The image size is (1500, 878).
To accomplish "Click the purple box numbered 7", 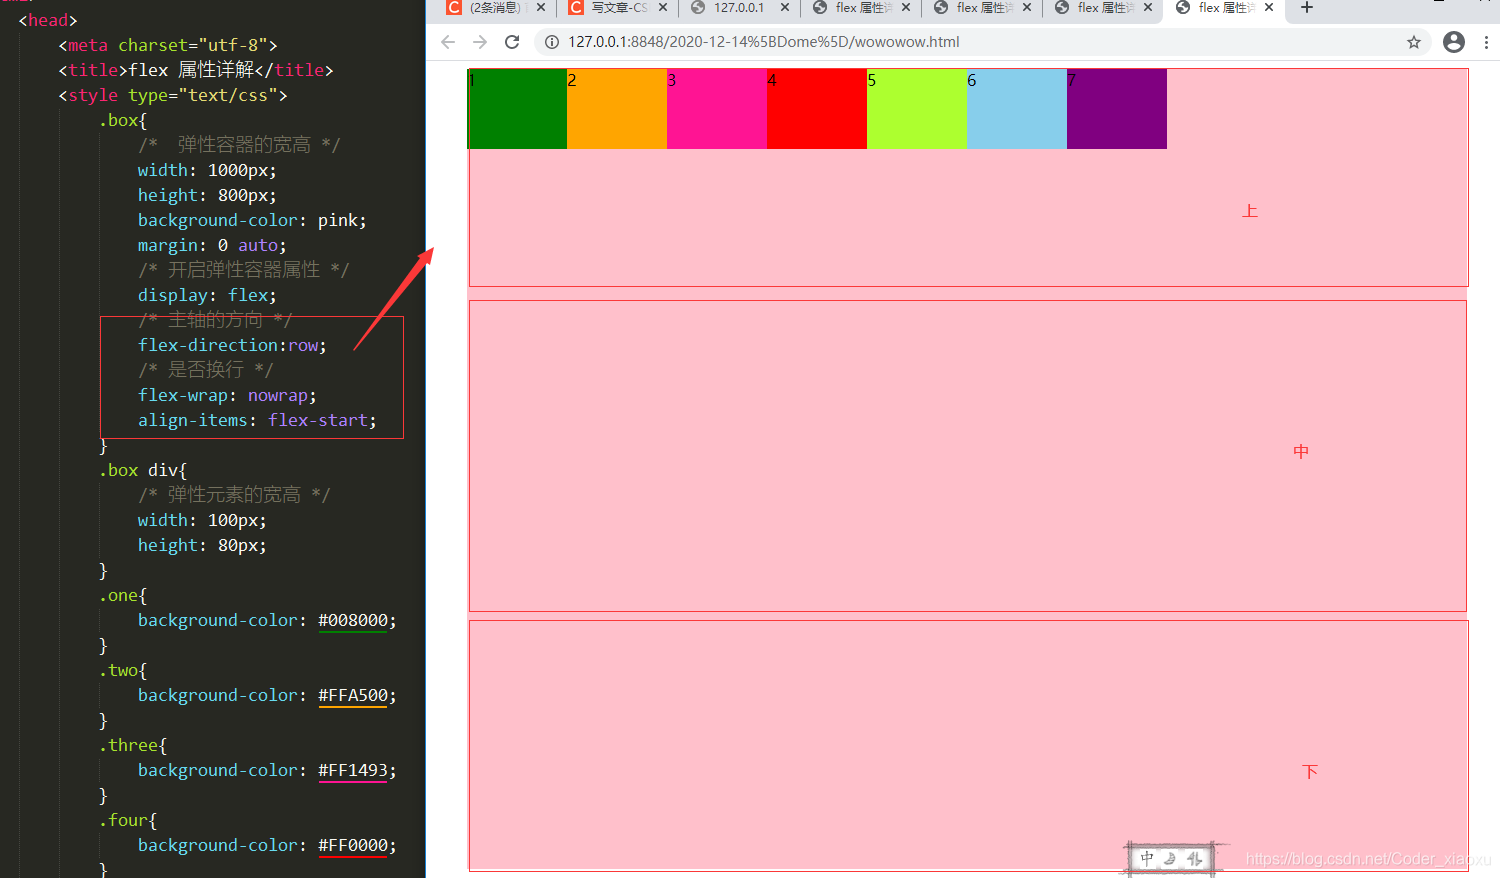I will tap(1117, 109).
